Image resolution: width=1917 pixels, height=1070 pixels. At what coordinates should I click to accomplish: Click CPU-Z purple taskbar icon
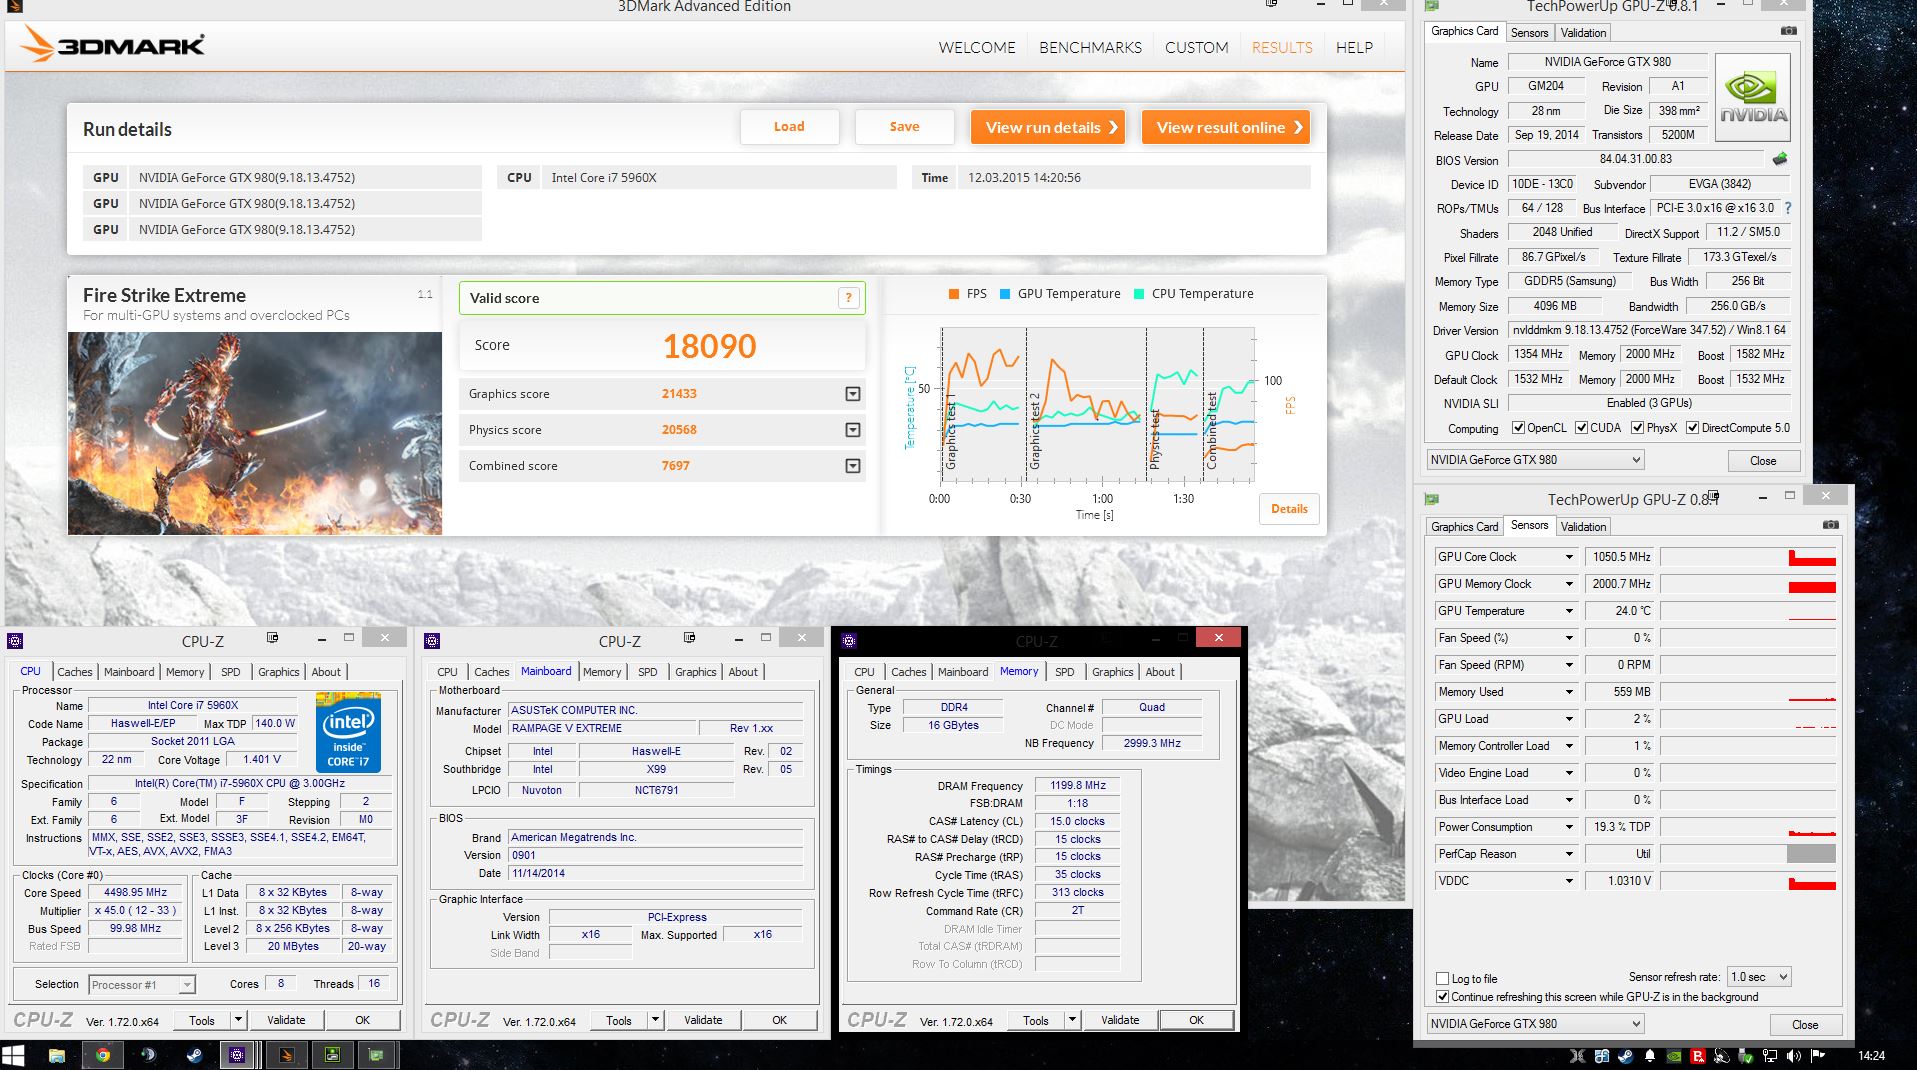[x=237, y=1054]
